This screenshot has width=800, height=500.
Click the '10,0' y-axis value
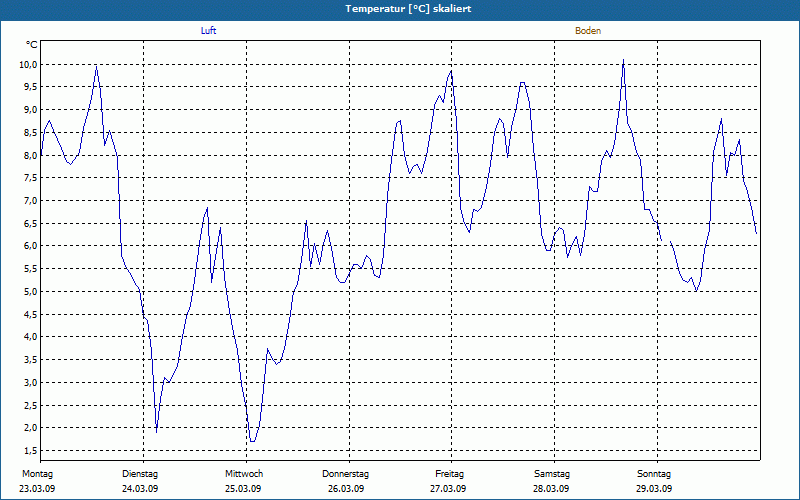pyautogui.click(x=28, y=64)
